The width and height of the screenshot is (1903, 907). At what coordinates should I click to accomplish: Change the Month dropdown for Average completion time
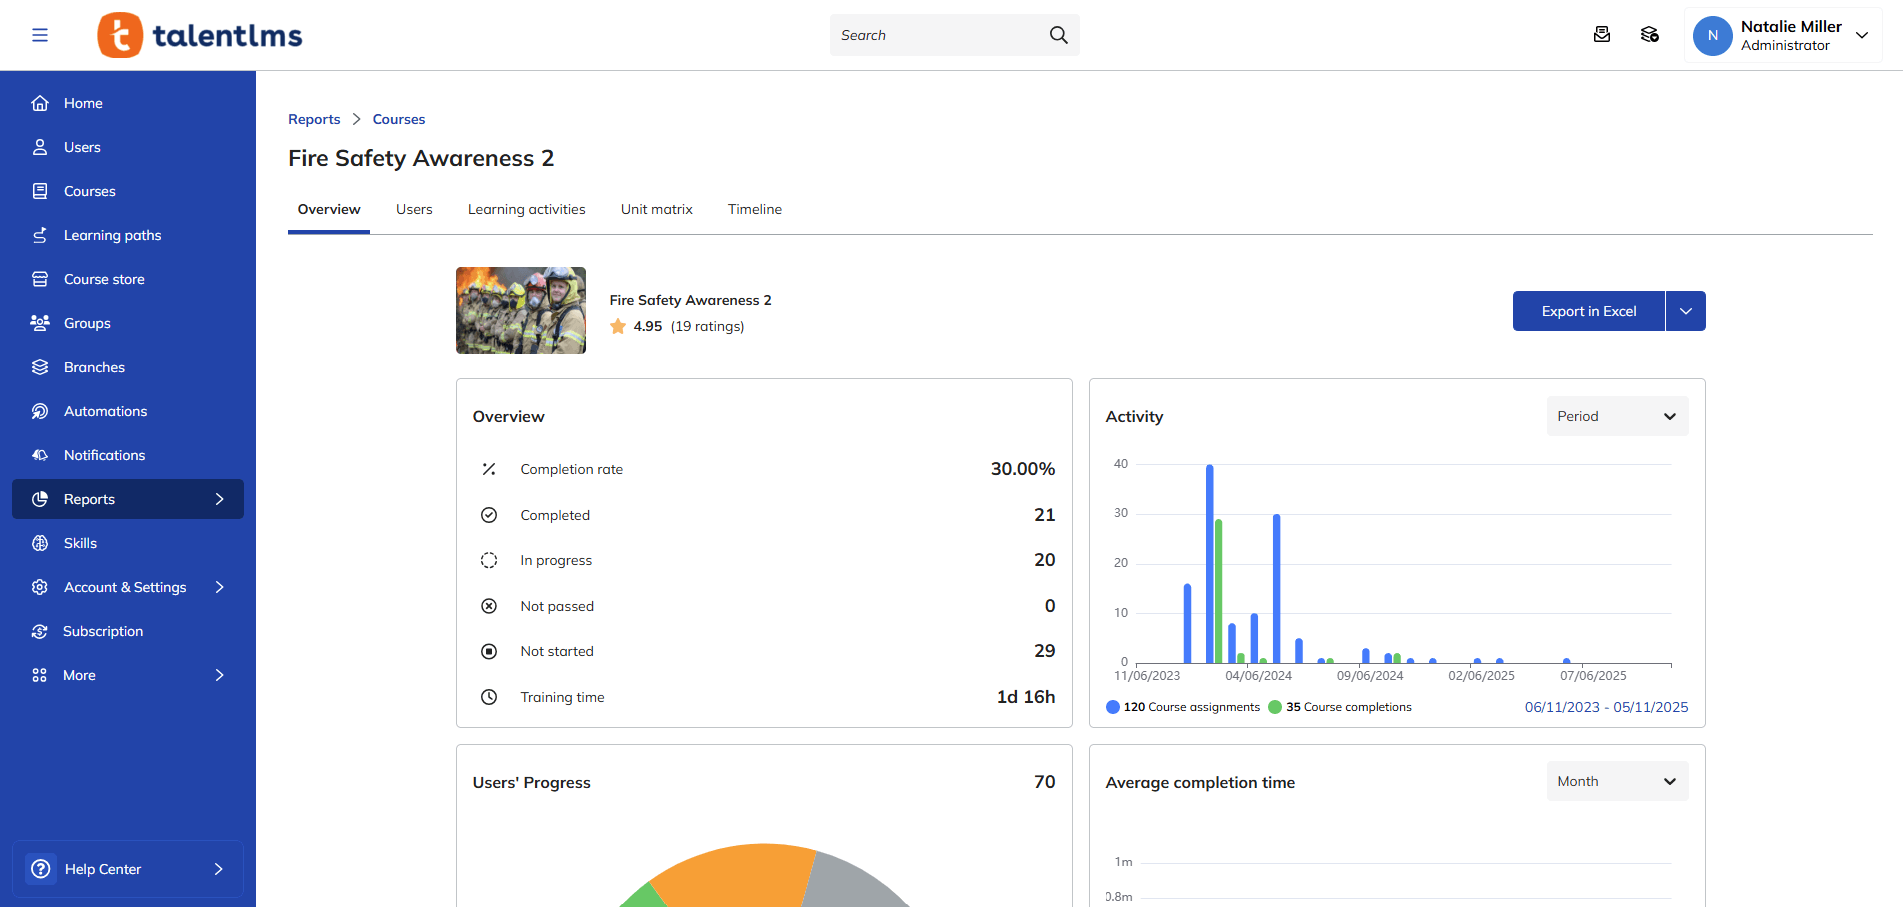[x=1616, y=781]
